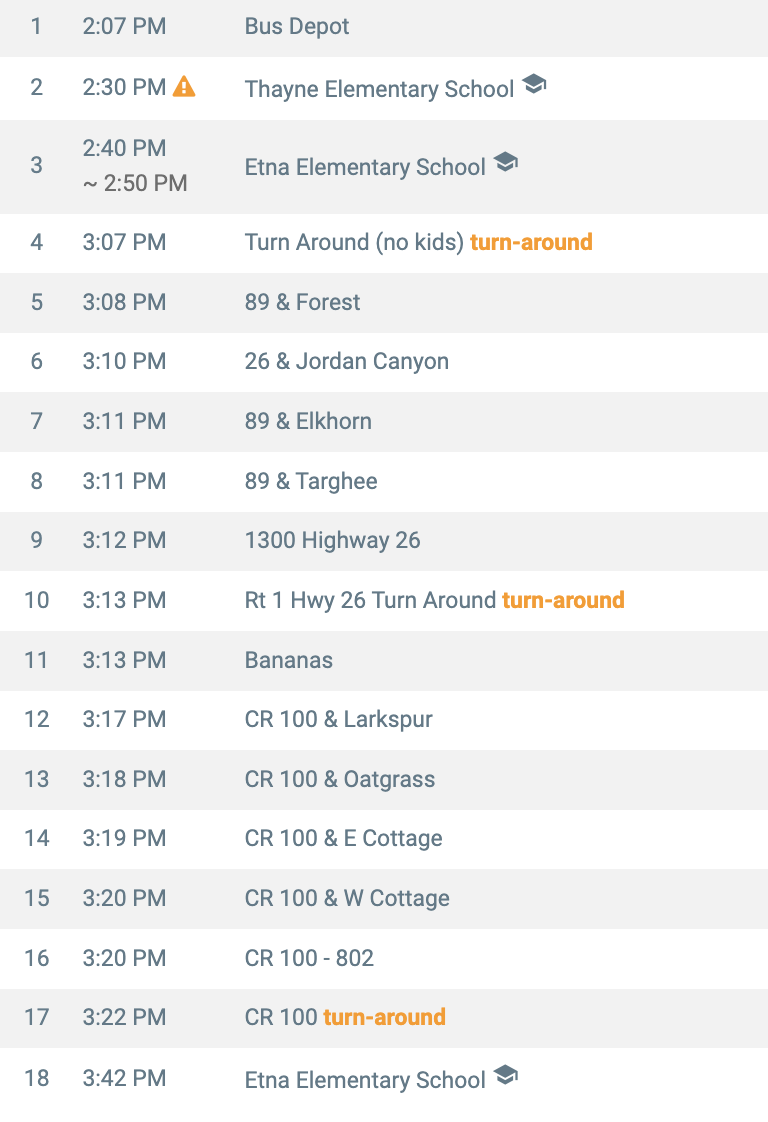Click the CR 100 & Larkspur stop
This screenshot has width=768, height=1122.
[x=338, y=719]
